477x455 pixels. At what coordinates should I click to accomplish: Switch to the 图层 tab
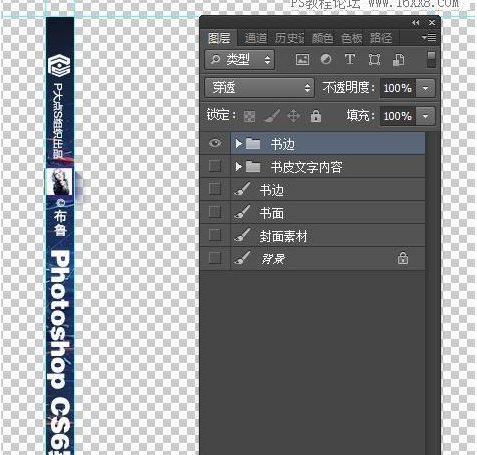(x=219, y=38)
